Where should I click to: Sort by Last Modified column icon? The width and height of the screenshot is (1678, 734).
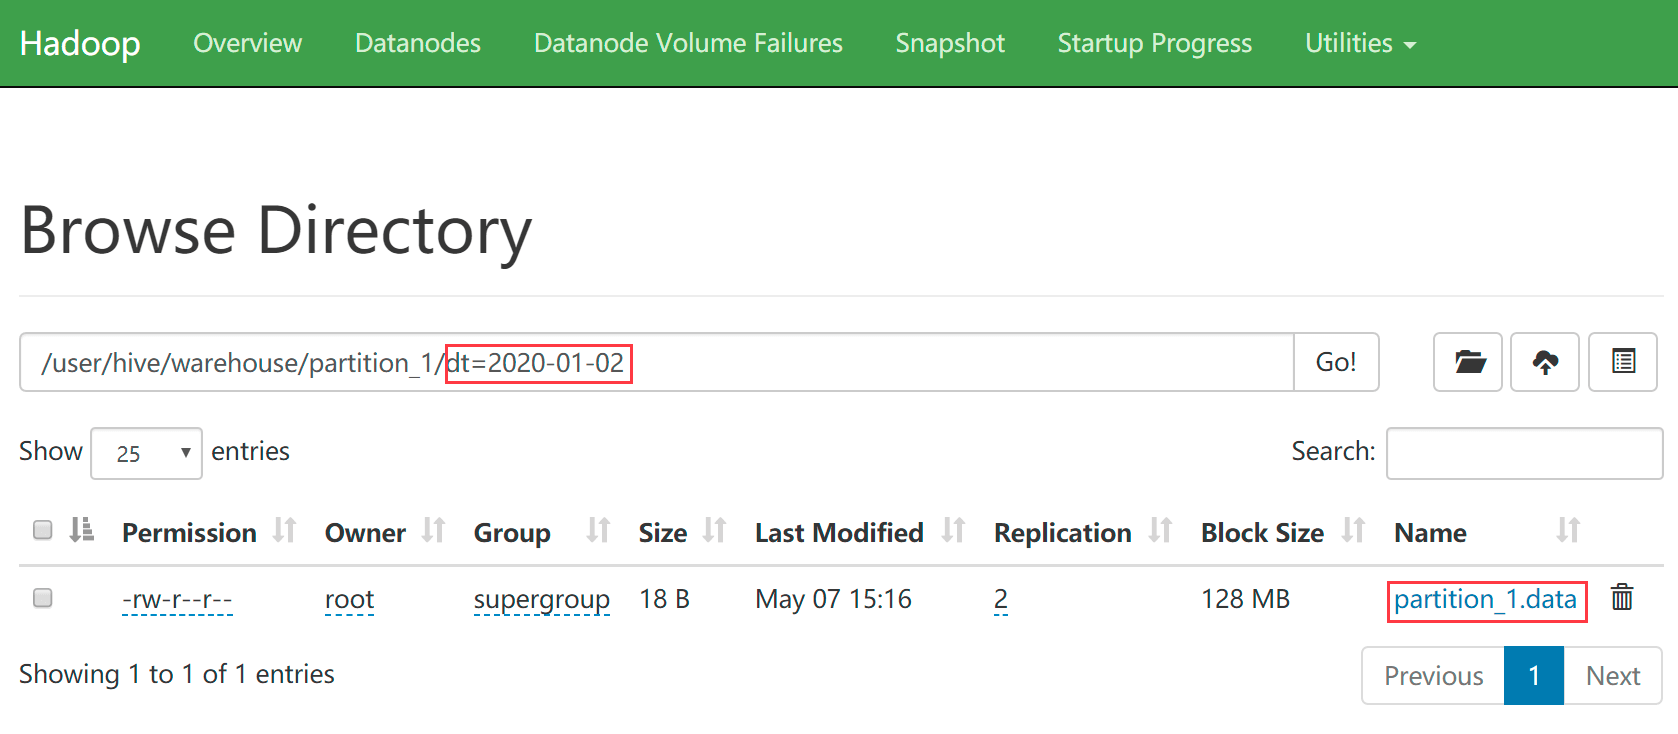click(953, 531)
